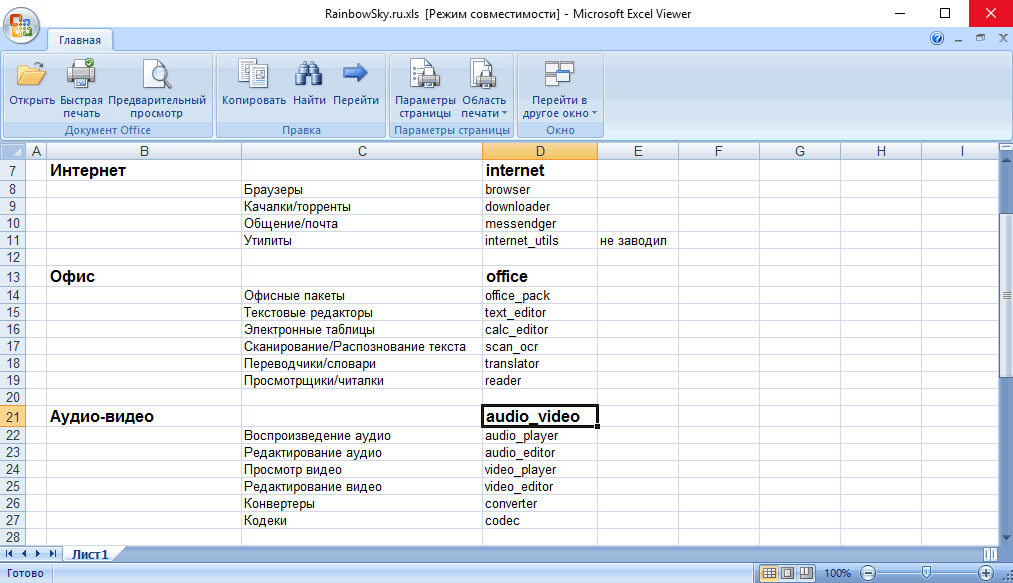The image size is (1013, 583).
Task: Switch to Normal view button
Action: coord(769,573)
